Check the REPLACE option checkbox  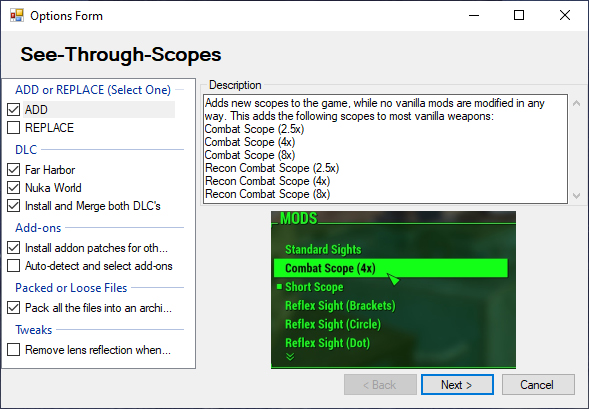tap(14, 128)
